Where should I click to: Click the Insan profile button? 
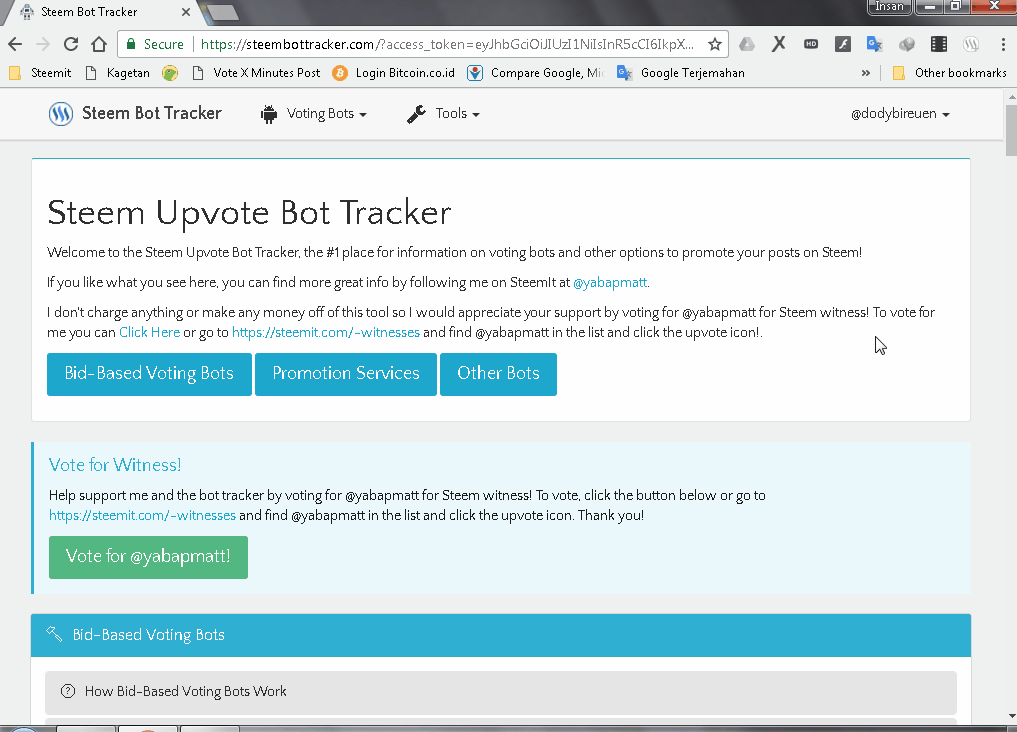(x=889, y=6)
